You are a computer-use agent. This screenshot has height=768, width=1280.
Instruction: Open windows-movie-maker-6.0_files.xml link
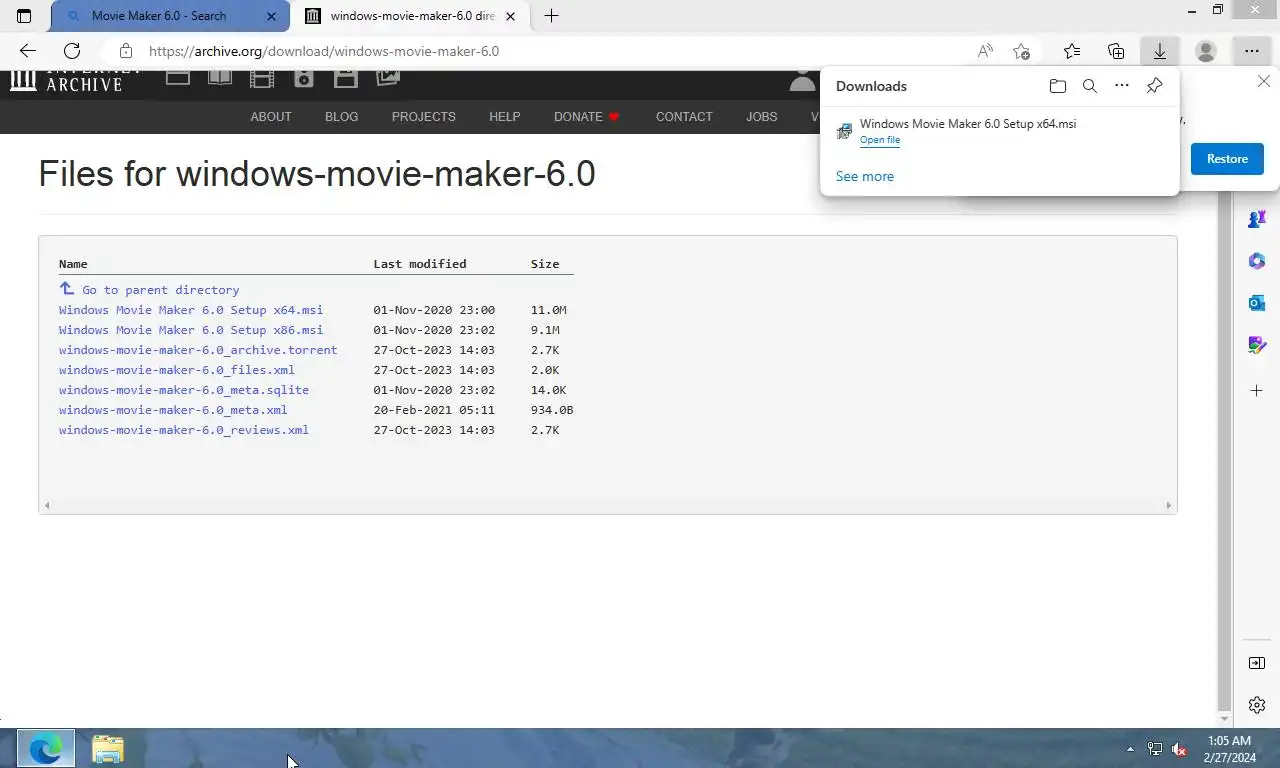(177, 370)
